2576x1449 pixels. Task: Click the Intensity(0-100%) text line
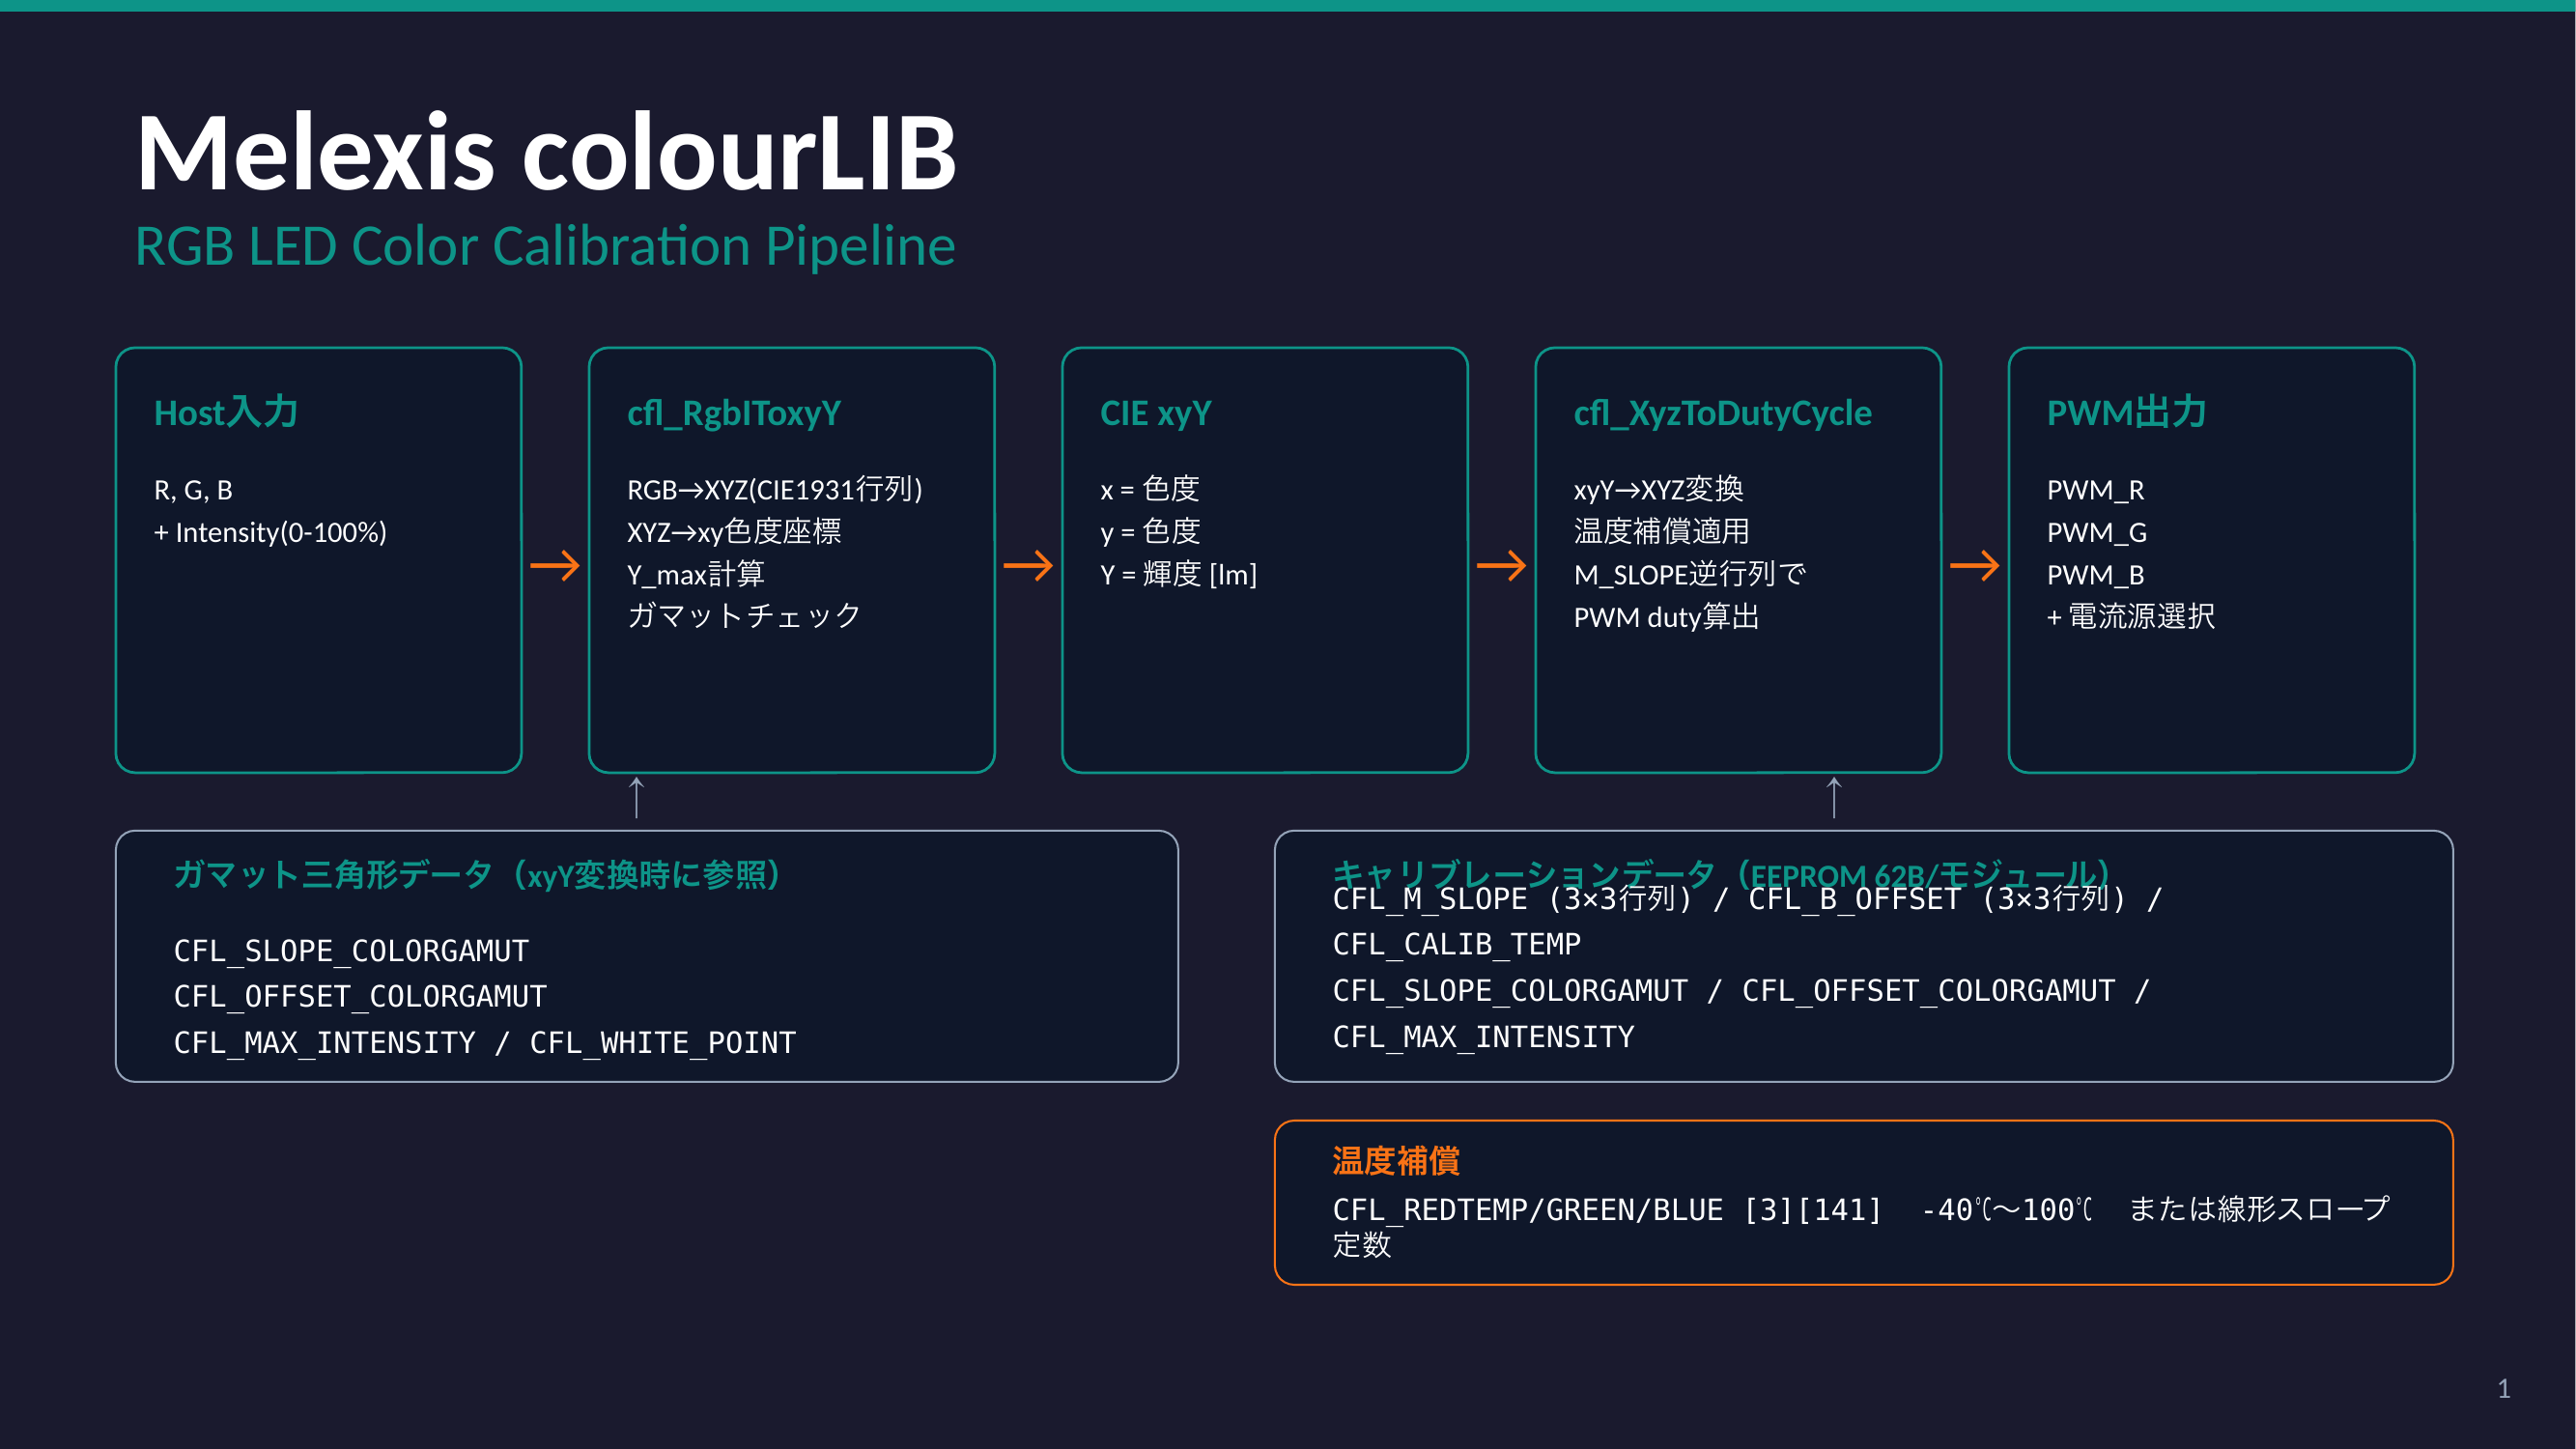point(270,532)
